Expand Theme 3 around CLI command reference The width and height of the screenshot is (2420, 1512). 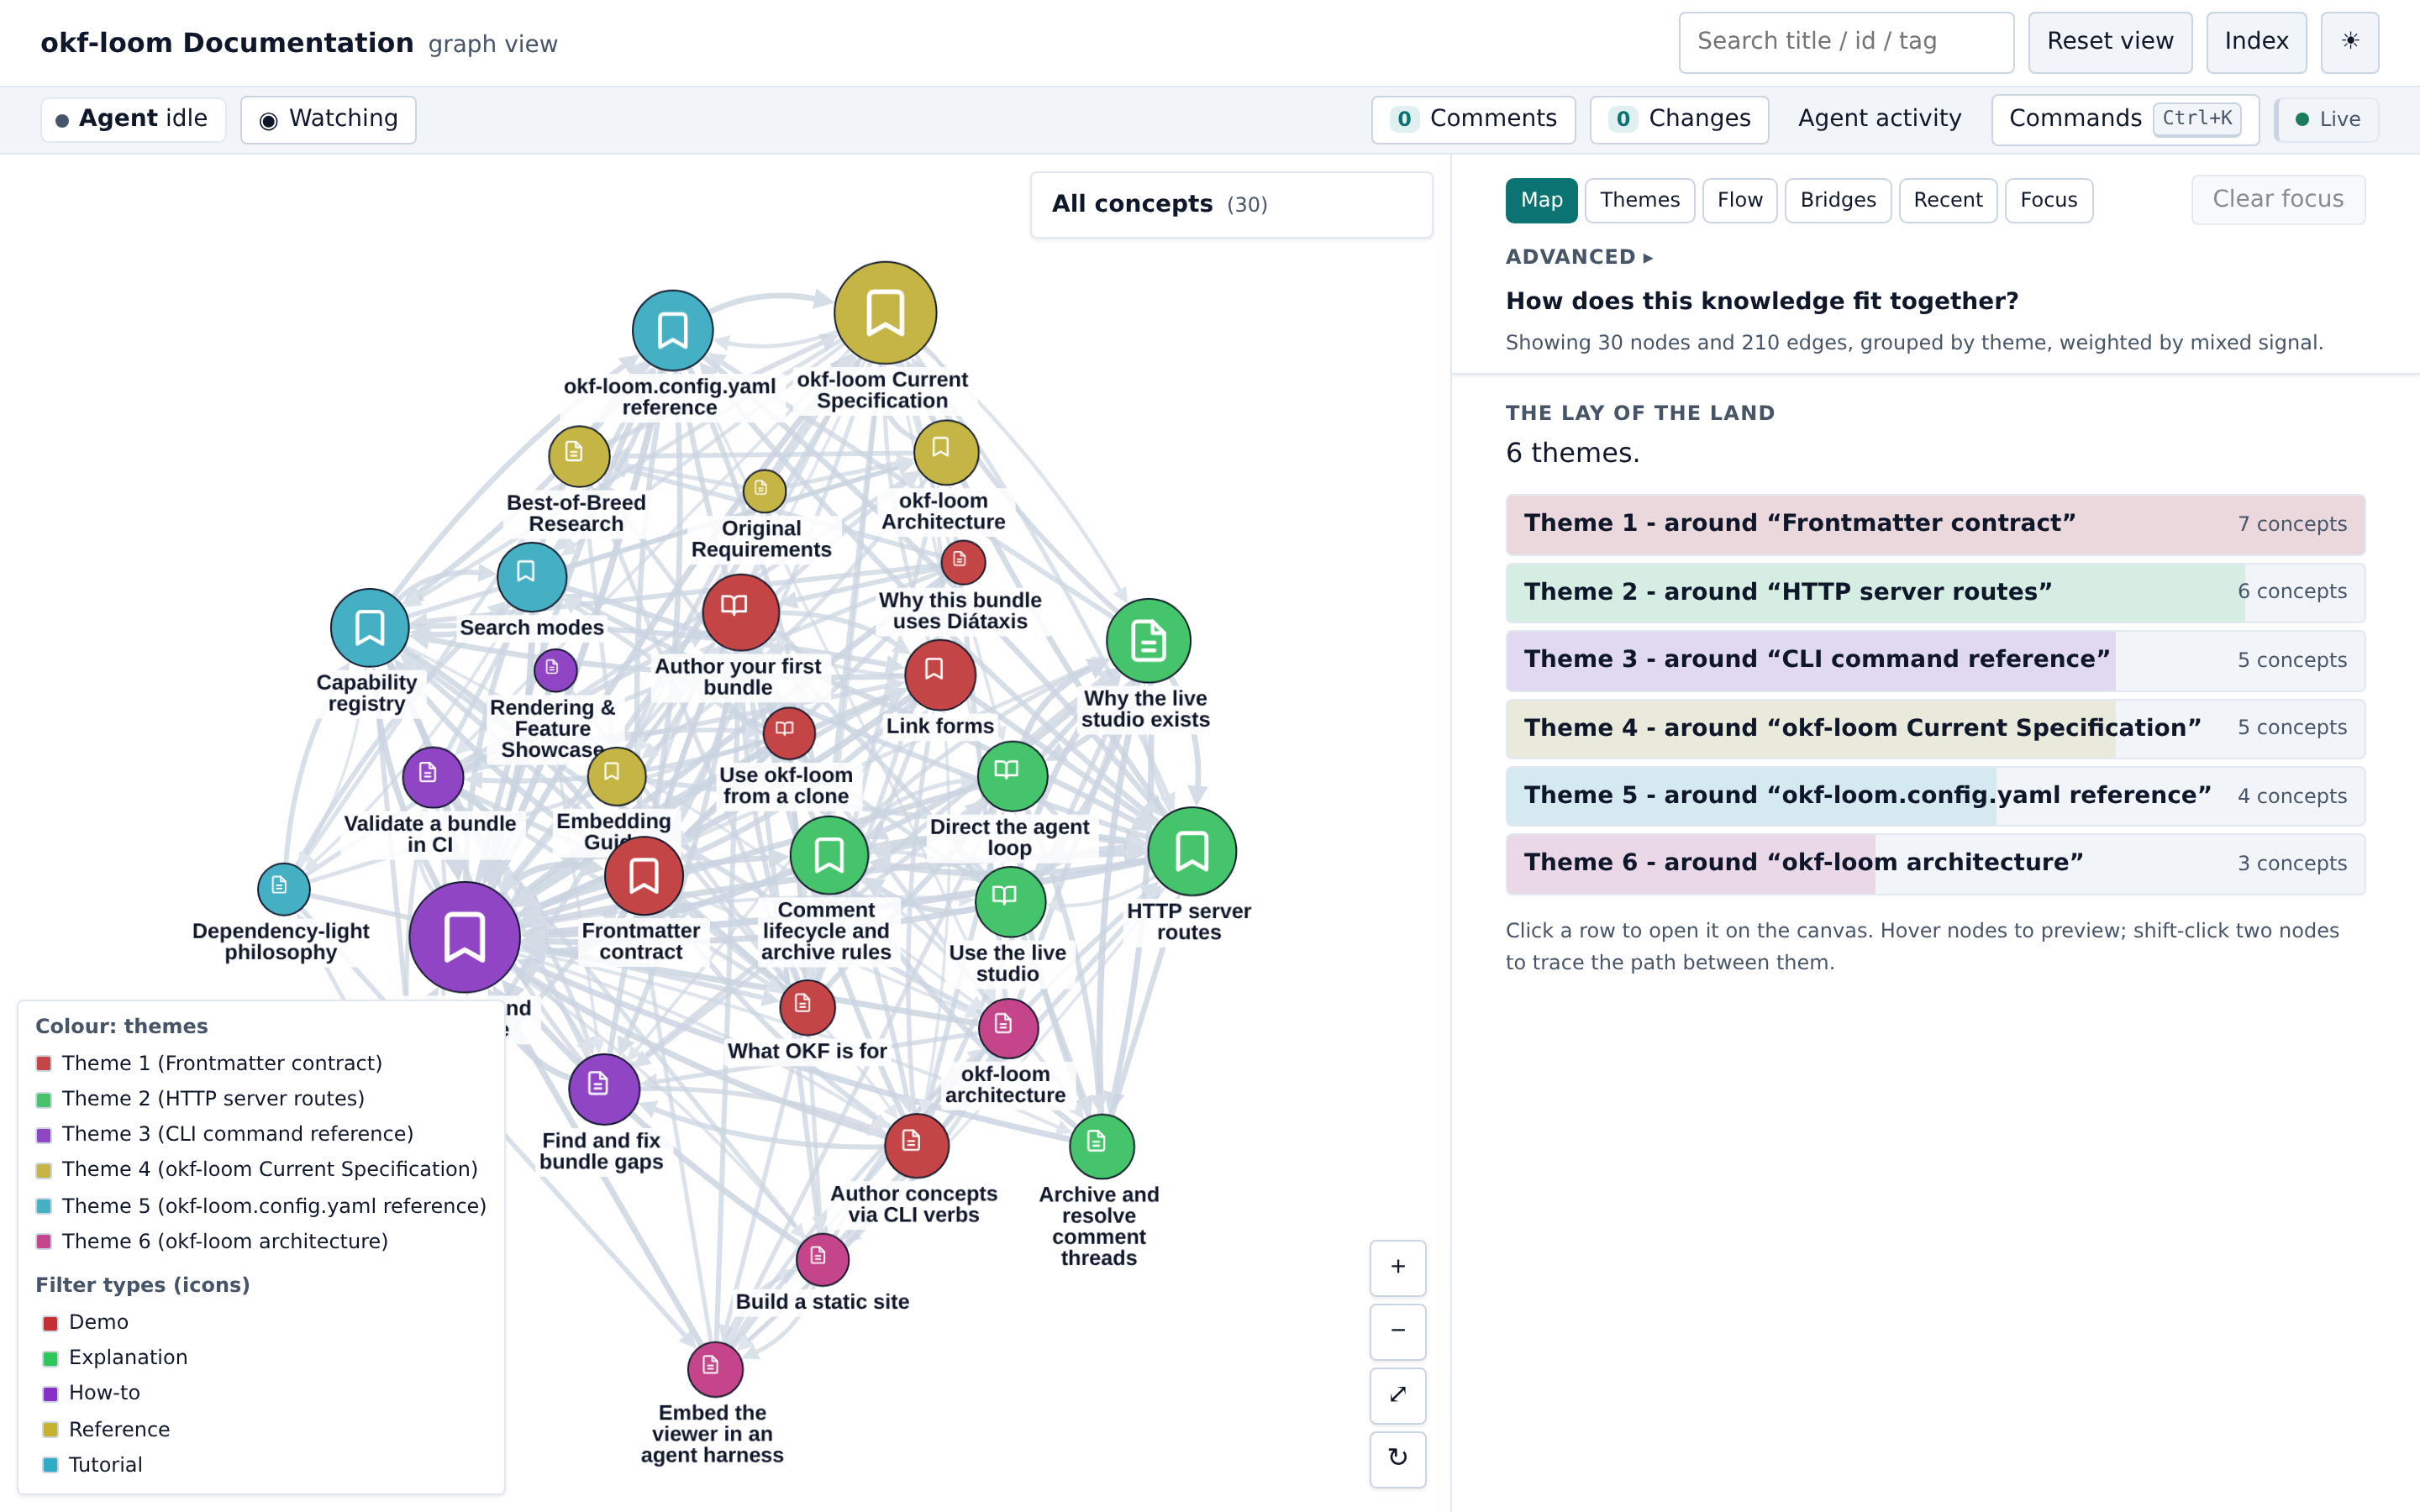tap(1934, 660)
